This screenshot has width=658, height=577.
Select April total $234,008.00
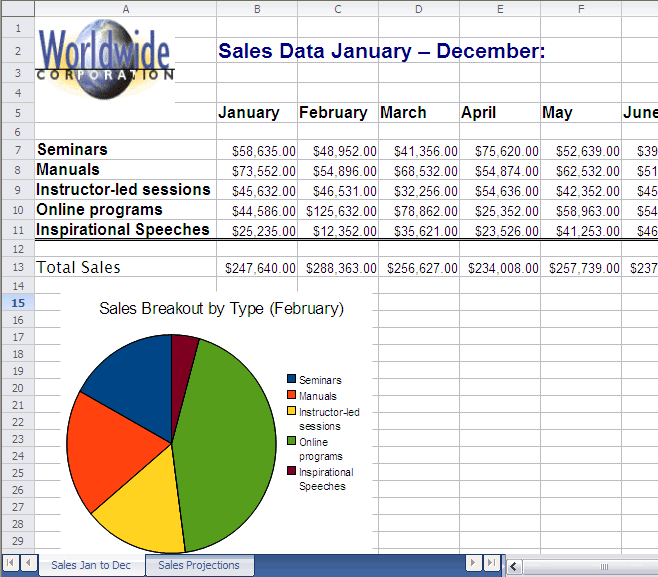[500, 268]
